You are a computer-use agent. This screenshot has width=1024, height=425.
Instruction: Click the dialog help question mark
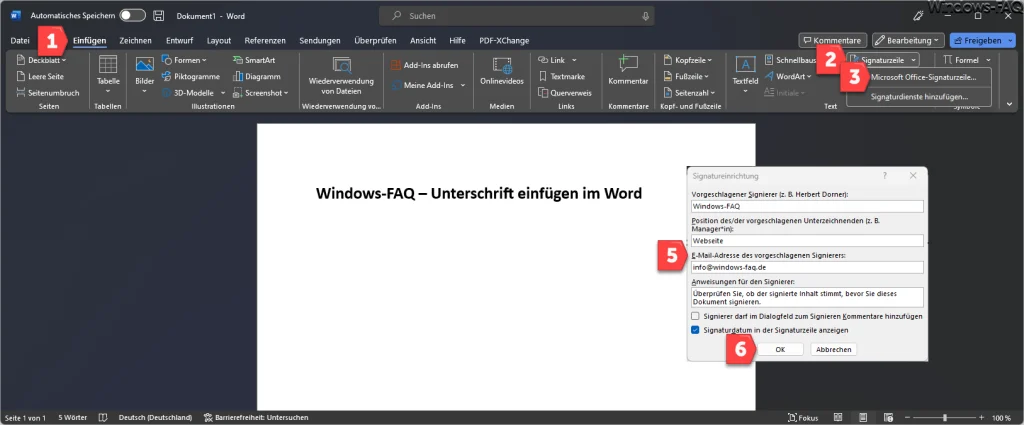[885, 176]
